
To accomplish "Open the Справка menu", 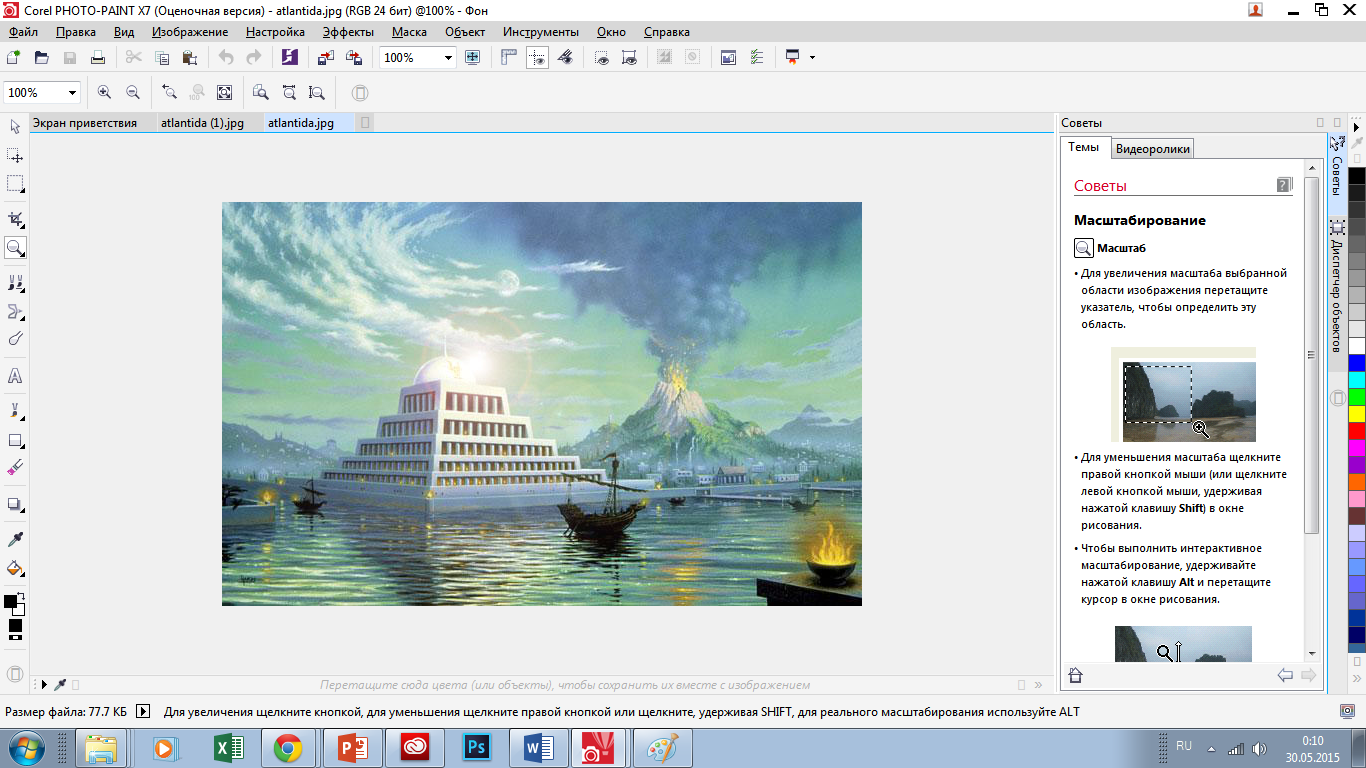I will 666,32.
